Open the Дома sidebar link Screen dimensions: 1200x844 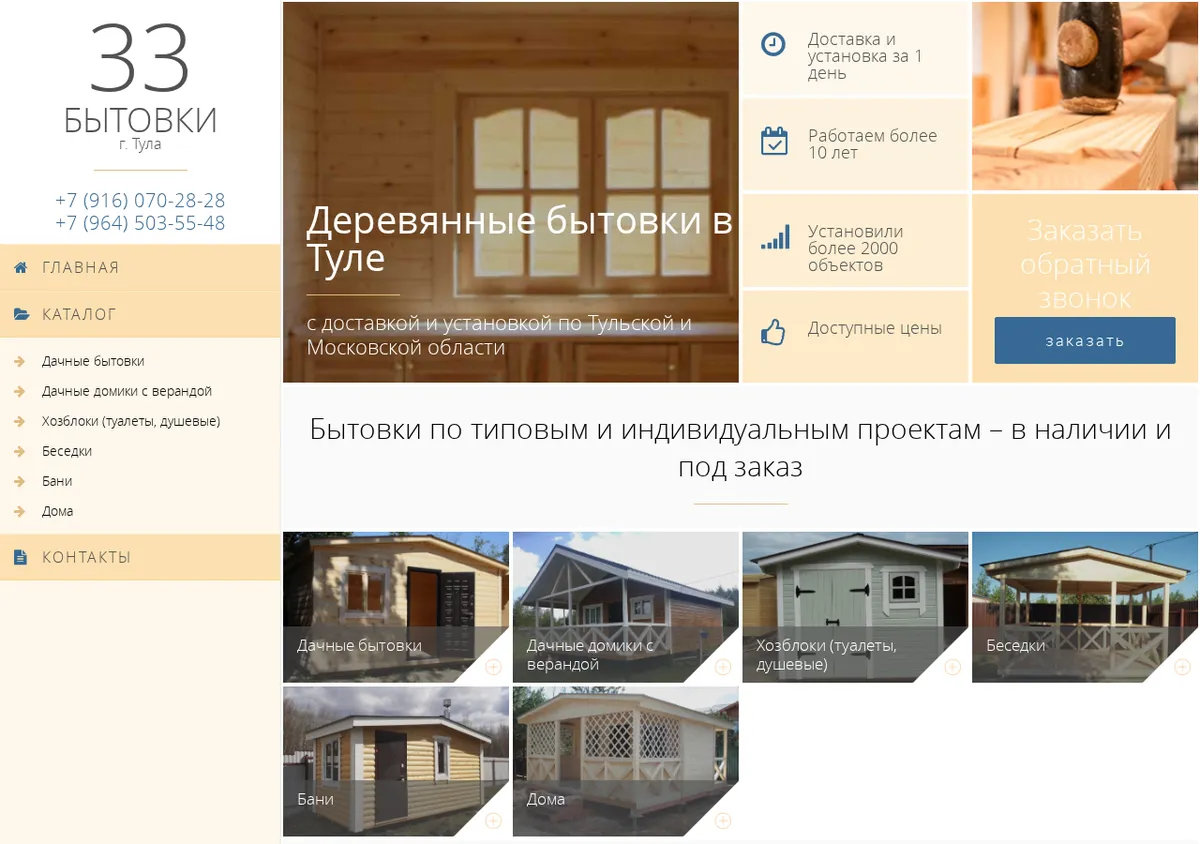point(57,511)
